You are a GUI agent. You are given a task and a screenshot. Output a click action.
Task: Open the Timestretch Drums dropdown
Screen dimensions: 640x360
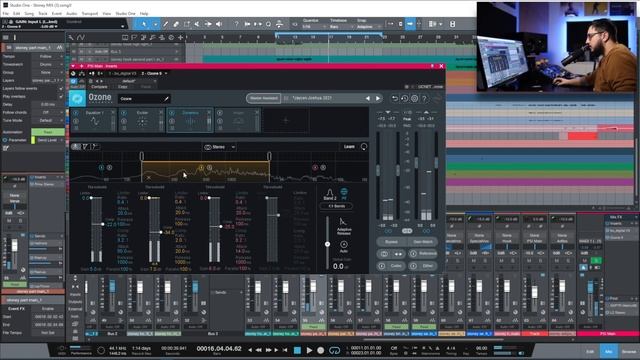click(48, 64)
